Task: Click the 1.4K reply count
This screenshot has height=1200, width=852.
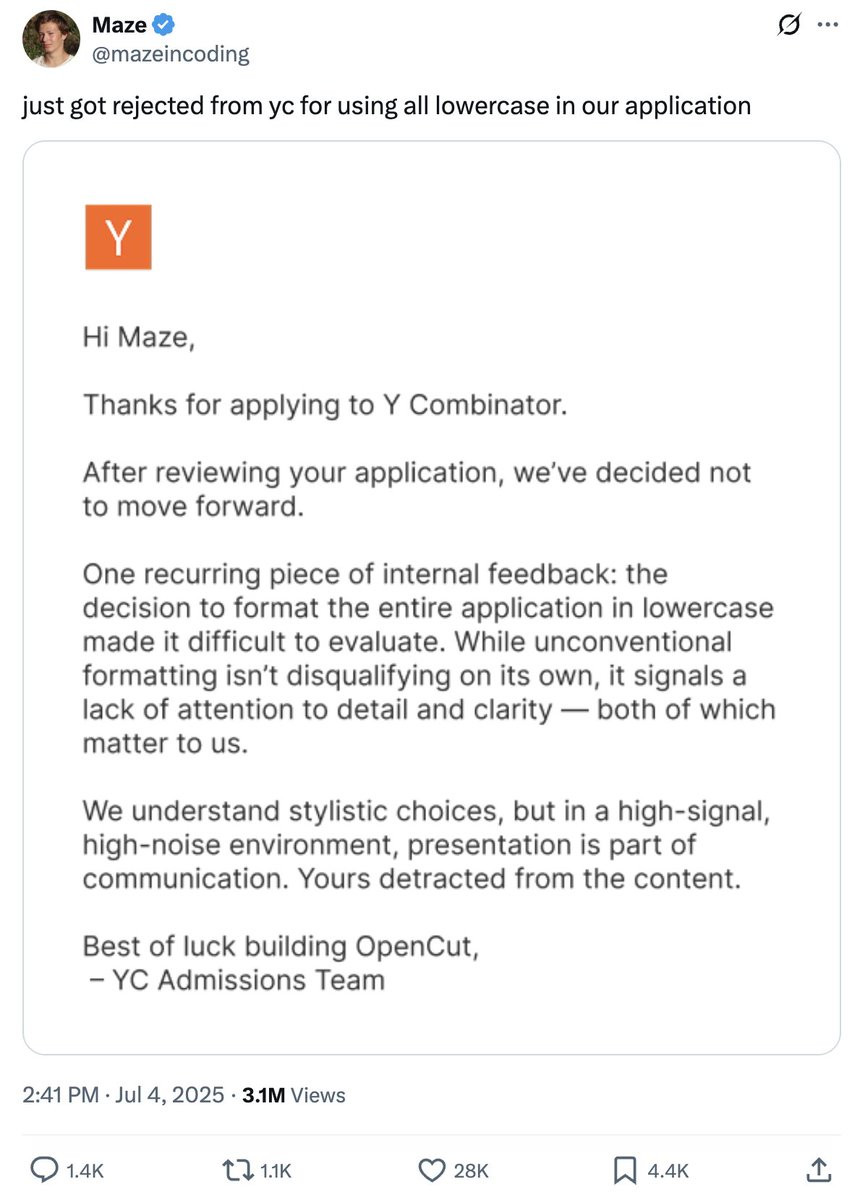Action: coord(85,1170)
